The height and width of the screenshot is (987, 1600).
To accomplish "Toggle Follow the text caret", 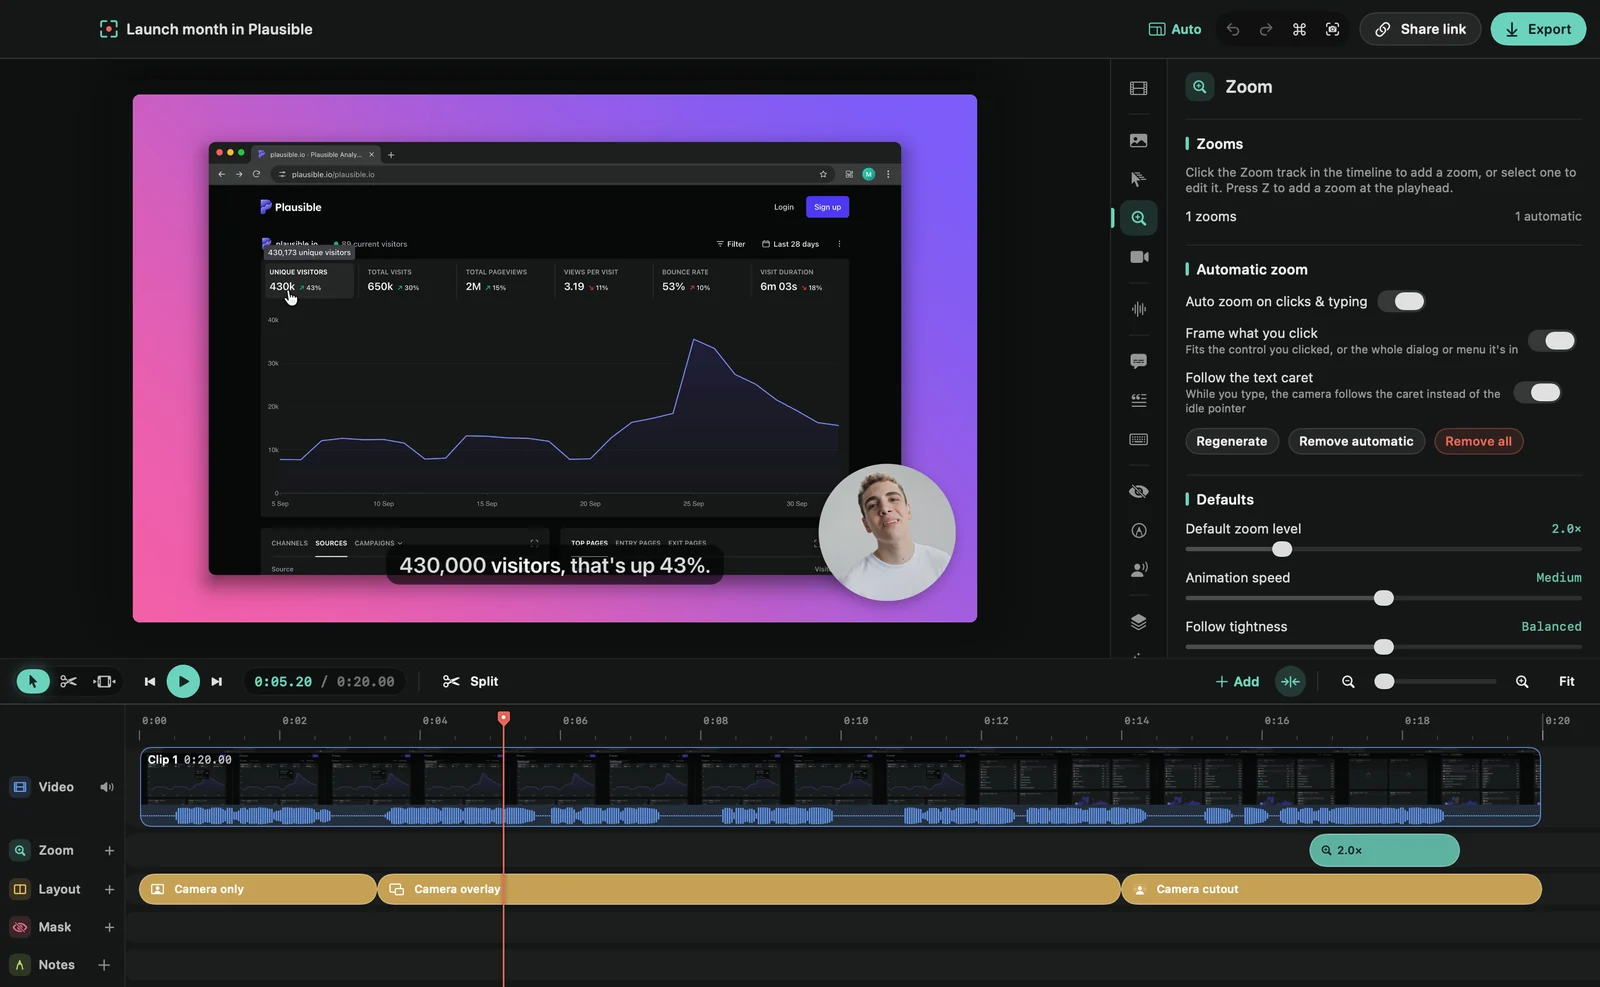I will click(x=1538, y=392).
